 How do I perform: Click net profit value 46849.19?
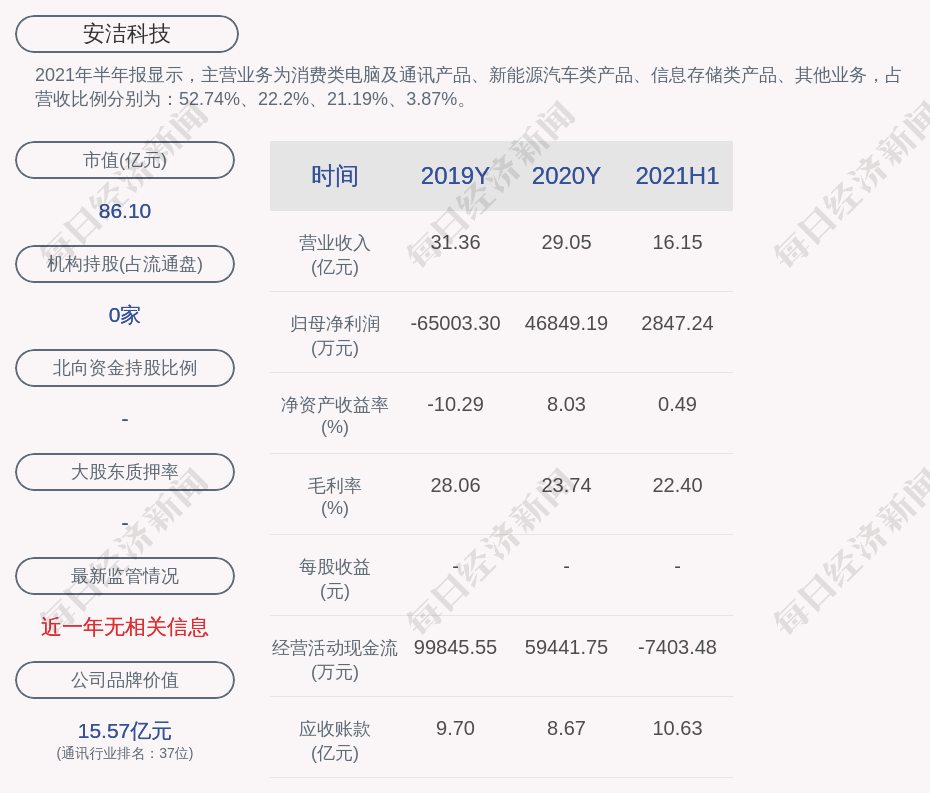[x=566, y=323]
